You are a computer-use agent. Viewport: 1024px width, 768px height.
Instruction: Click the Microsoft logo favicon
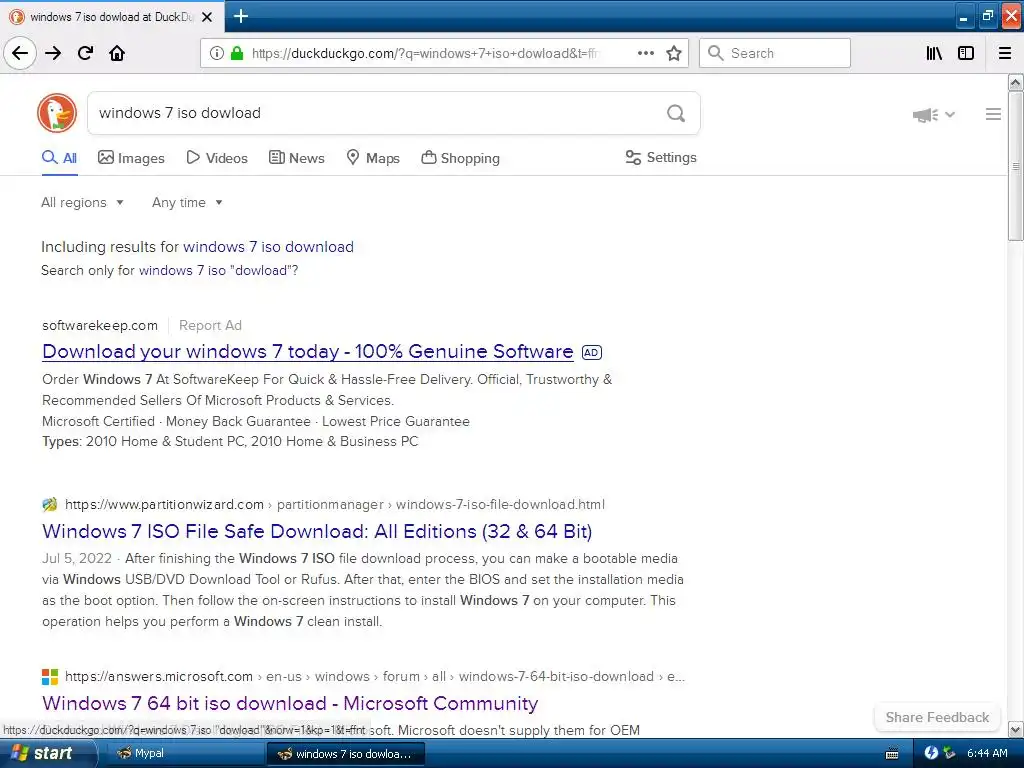point(50,677)
